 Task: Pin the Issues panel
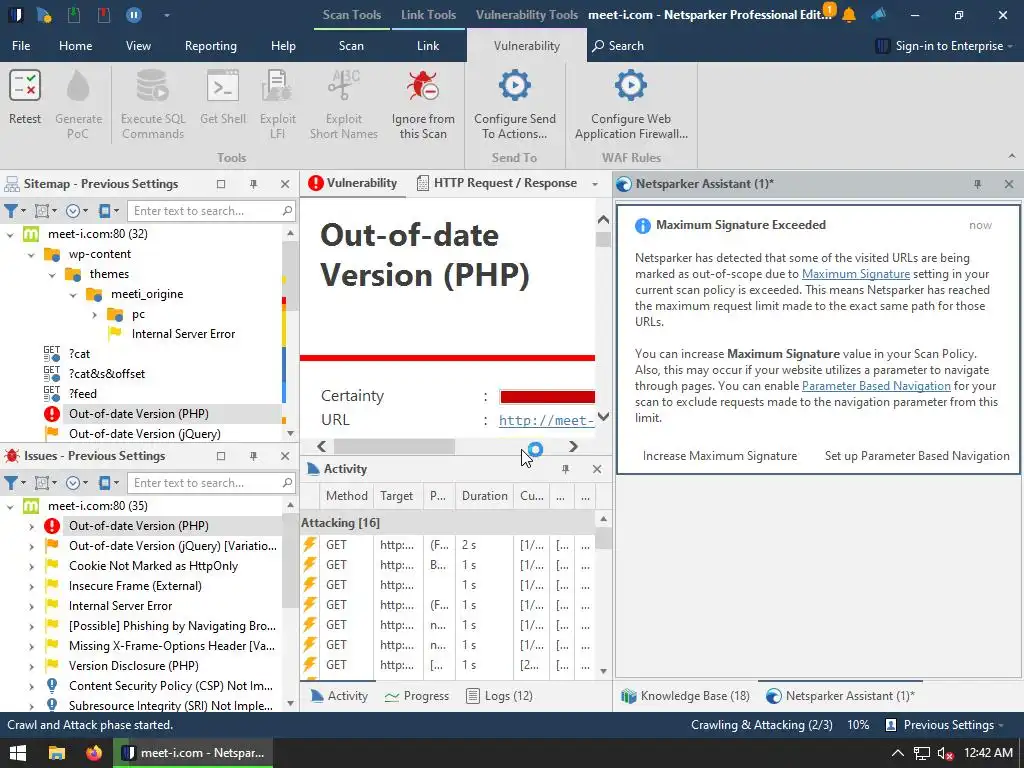pyautogui.click(x=253, y=456)
